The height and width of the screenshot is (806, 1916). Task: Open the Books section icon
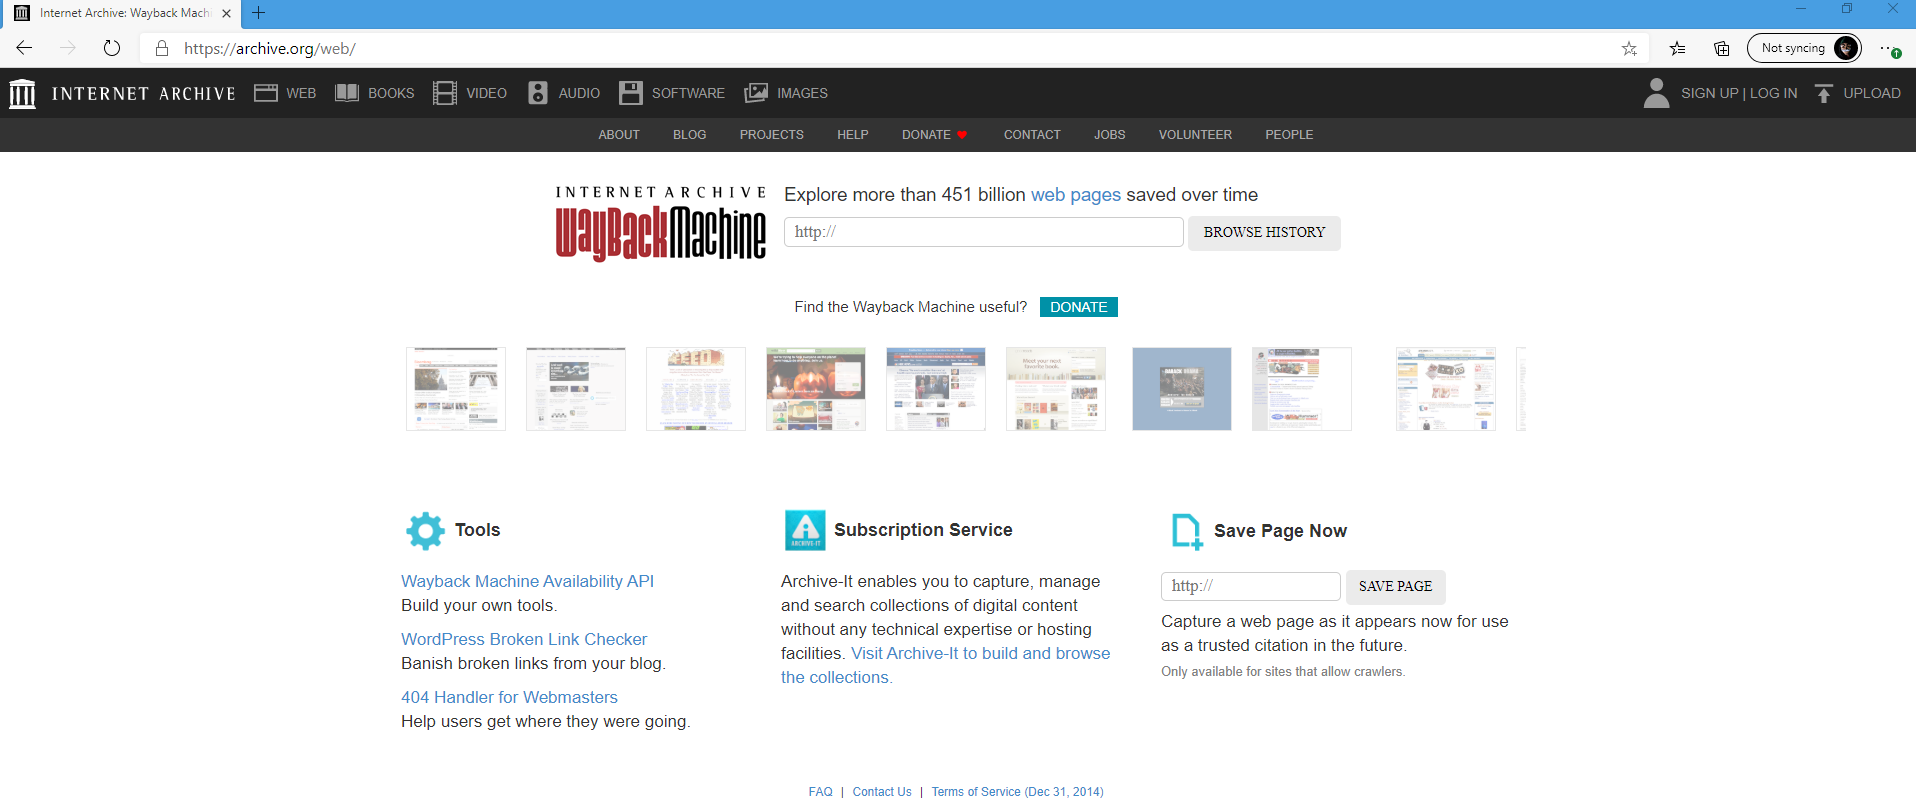pyautogui.click(x=347, y=93)
